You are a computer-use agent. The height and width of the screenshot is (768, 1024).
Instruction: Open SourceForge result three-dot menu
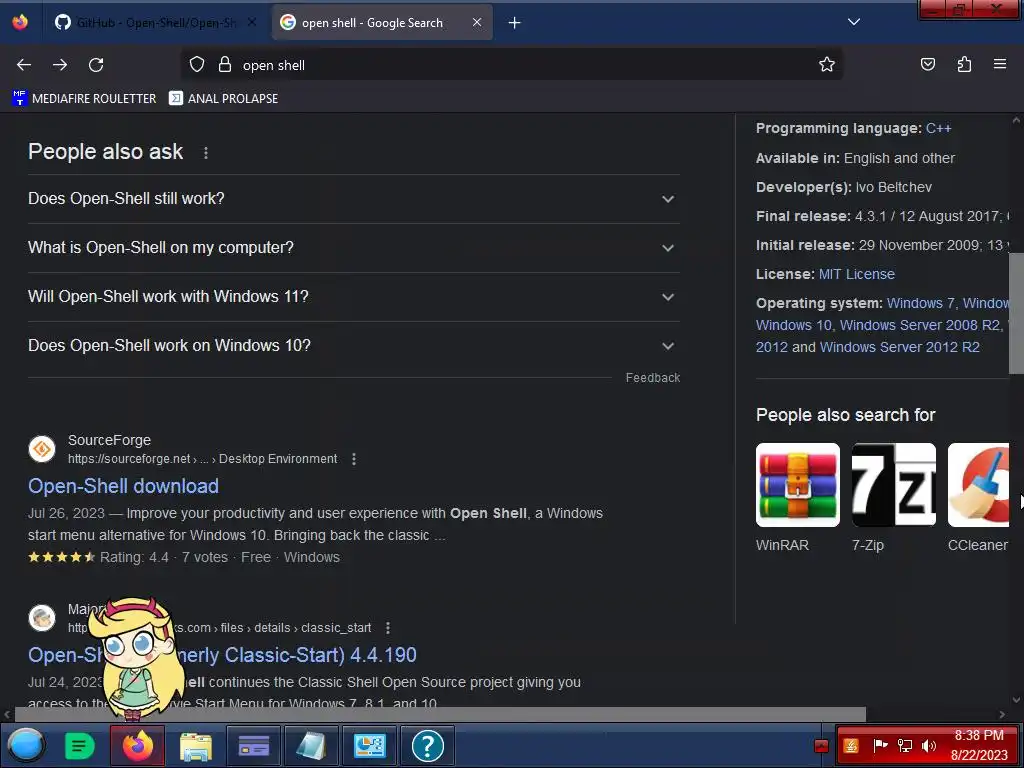coord(354,459)
